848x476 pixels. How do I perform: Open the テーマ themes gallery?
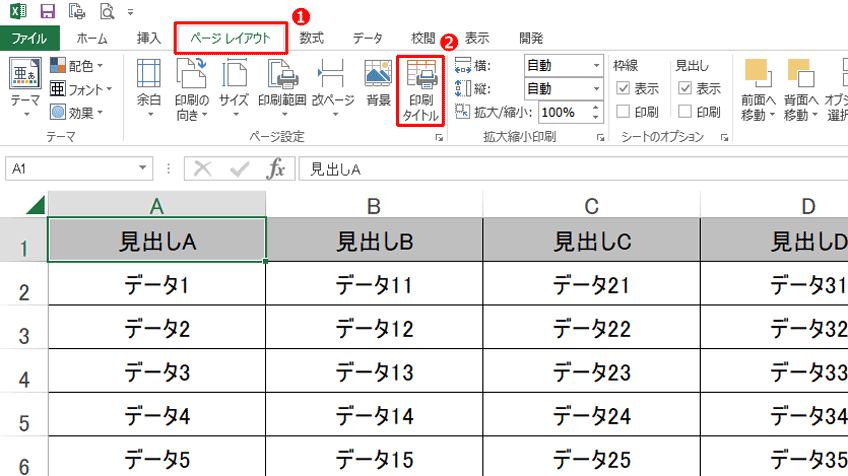click(25, 88)
